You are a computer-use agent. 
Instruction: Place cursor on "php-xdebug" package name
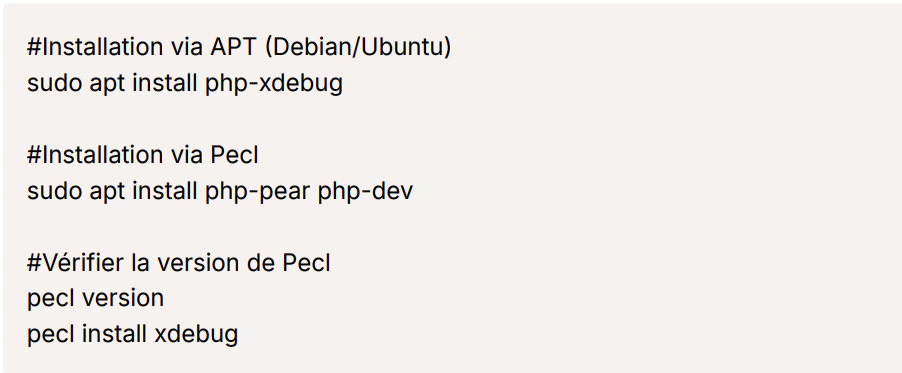pyautogui.click(x=274, y=84)
